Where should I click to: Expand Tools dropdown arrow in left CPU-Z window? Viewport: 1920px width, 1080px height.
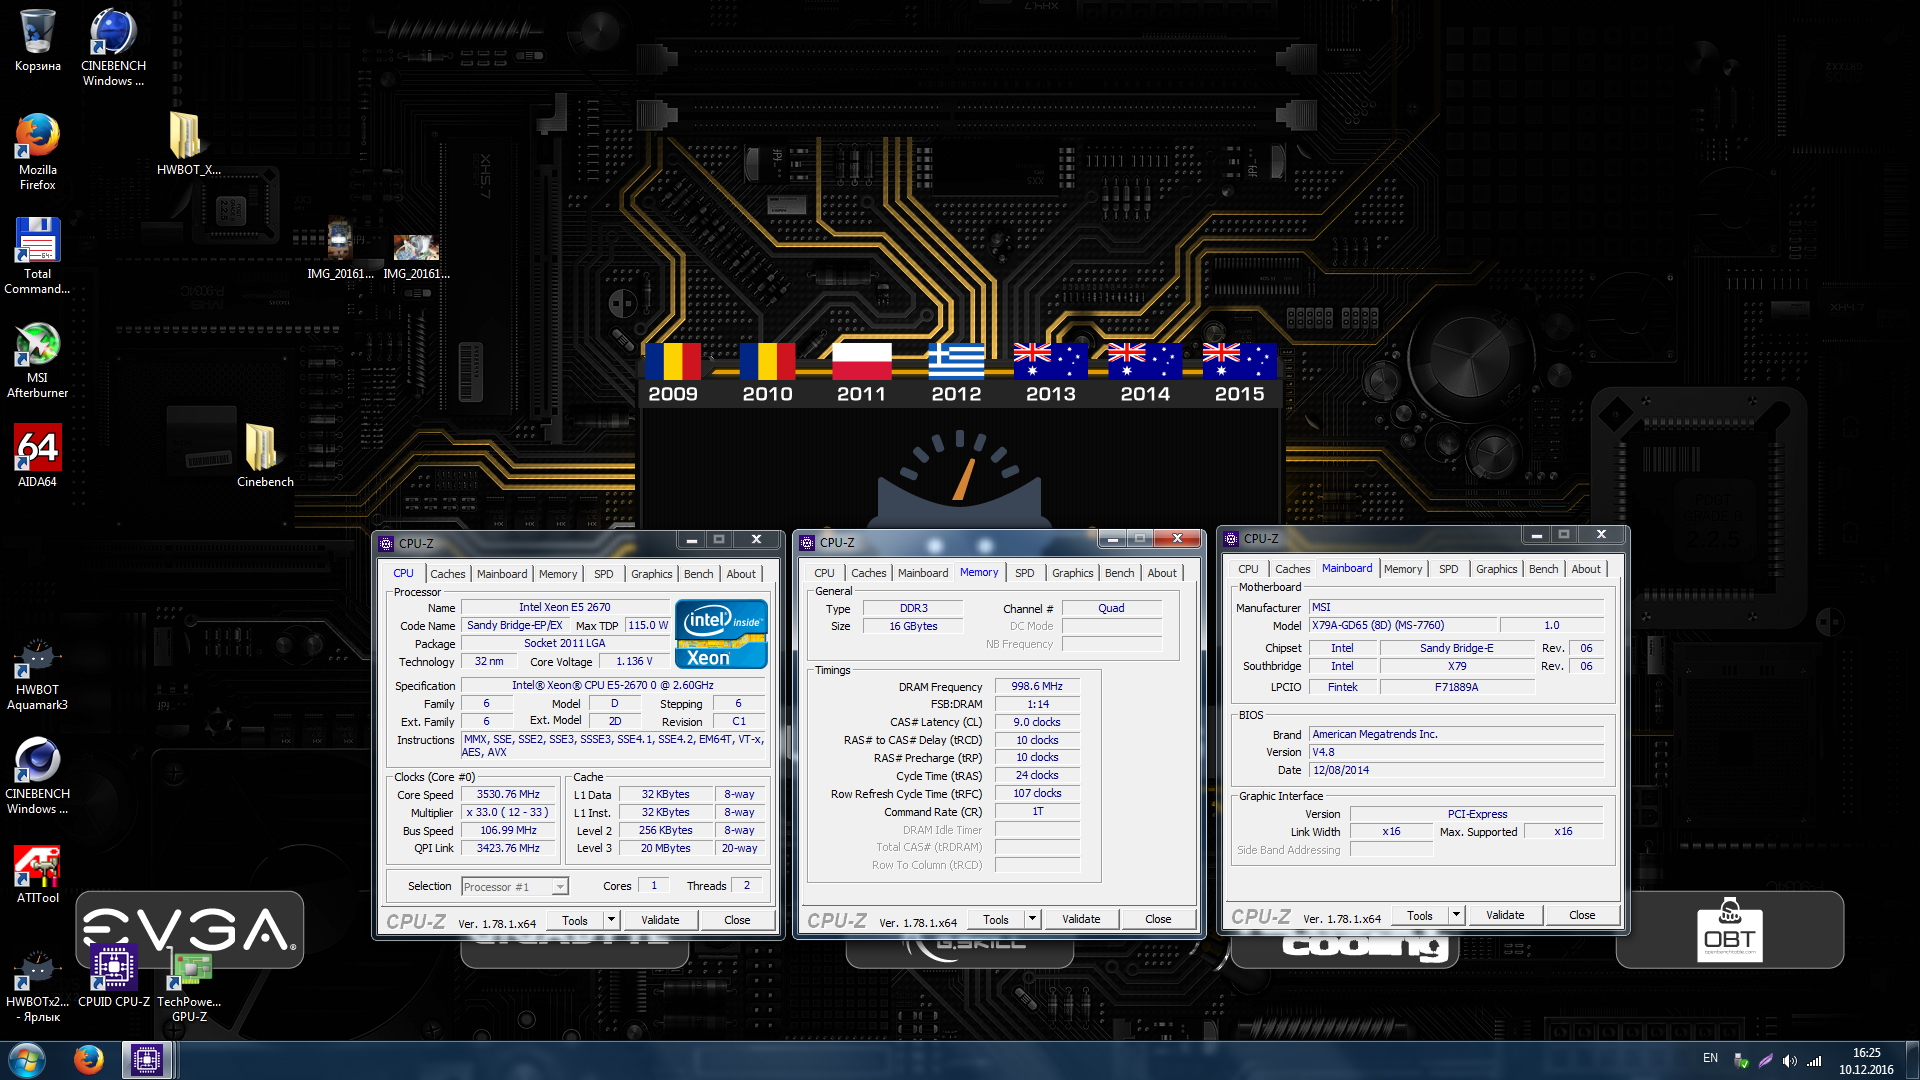pyautogui.click(x=611, y=920)
